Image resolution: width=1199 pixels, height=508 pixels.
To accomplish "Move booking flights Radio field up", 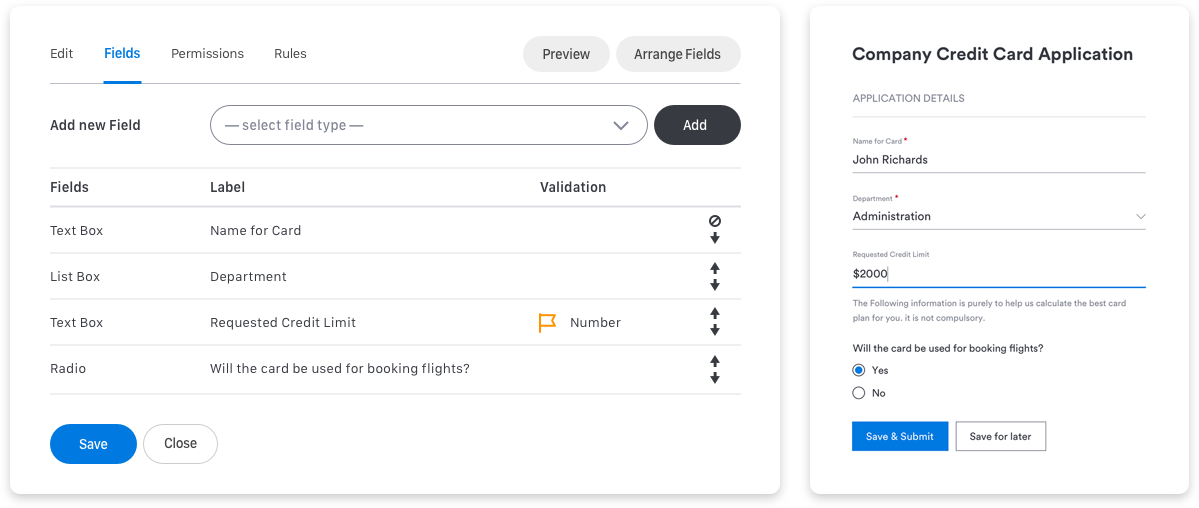I will [x=715, y=360].
